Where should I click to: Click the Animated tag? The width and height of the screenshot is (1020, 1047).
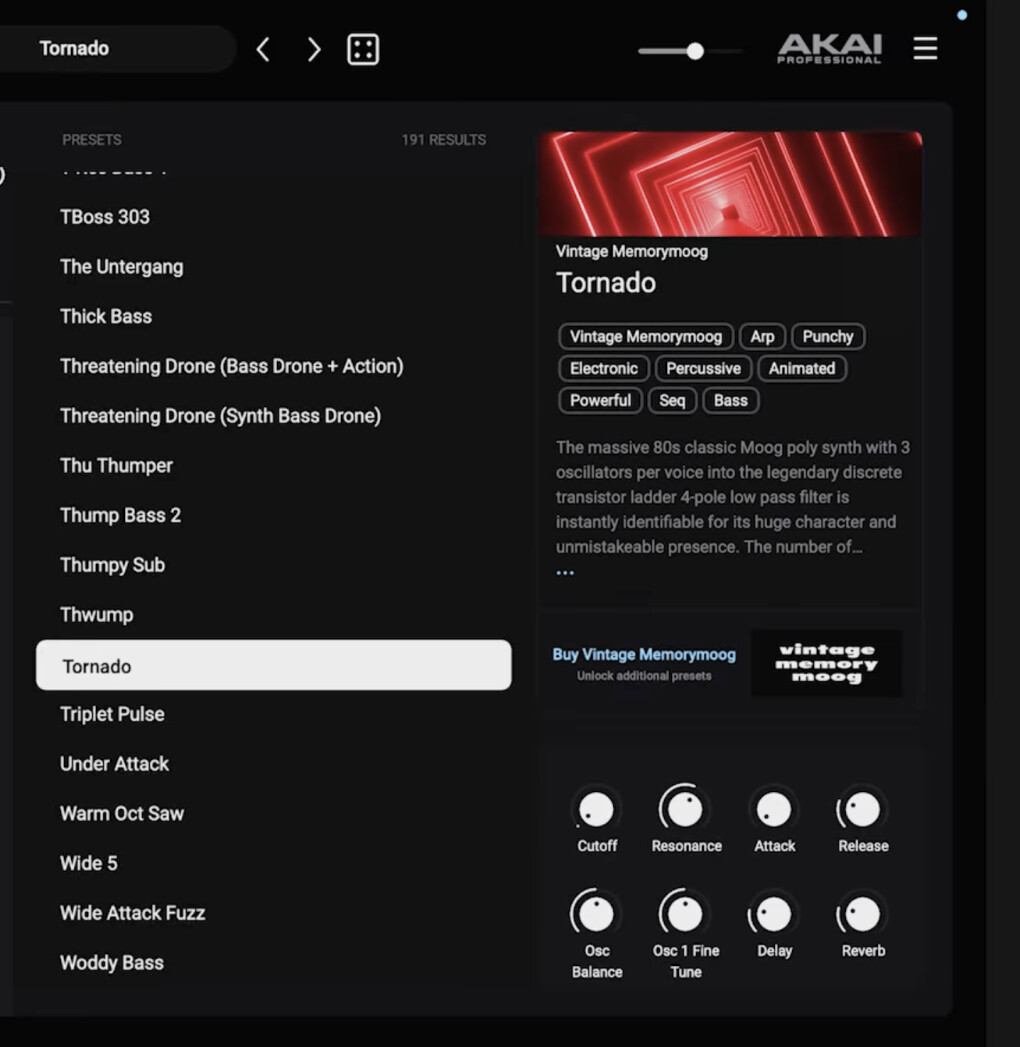click(x=802, y=369)
